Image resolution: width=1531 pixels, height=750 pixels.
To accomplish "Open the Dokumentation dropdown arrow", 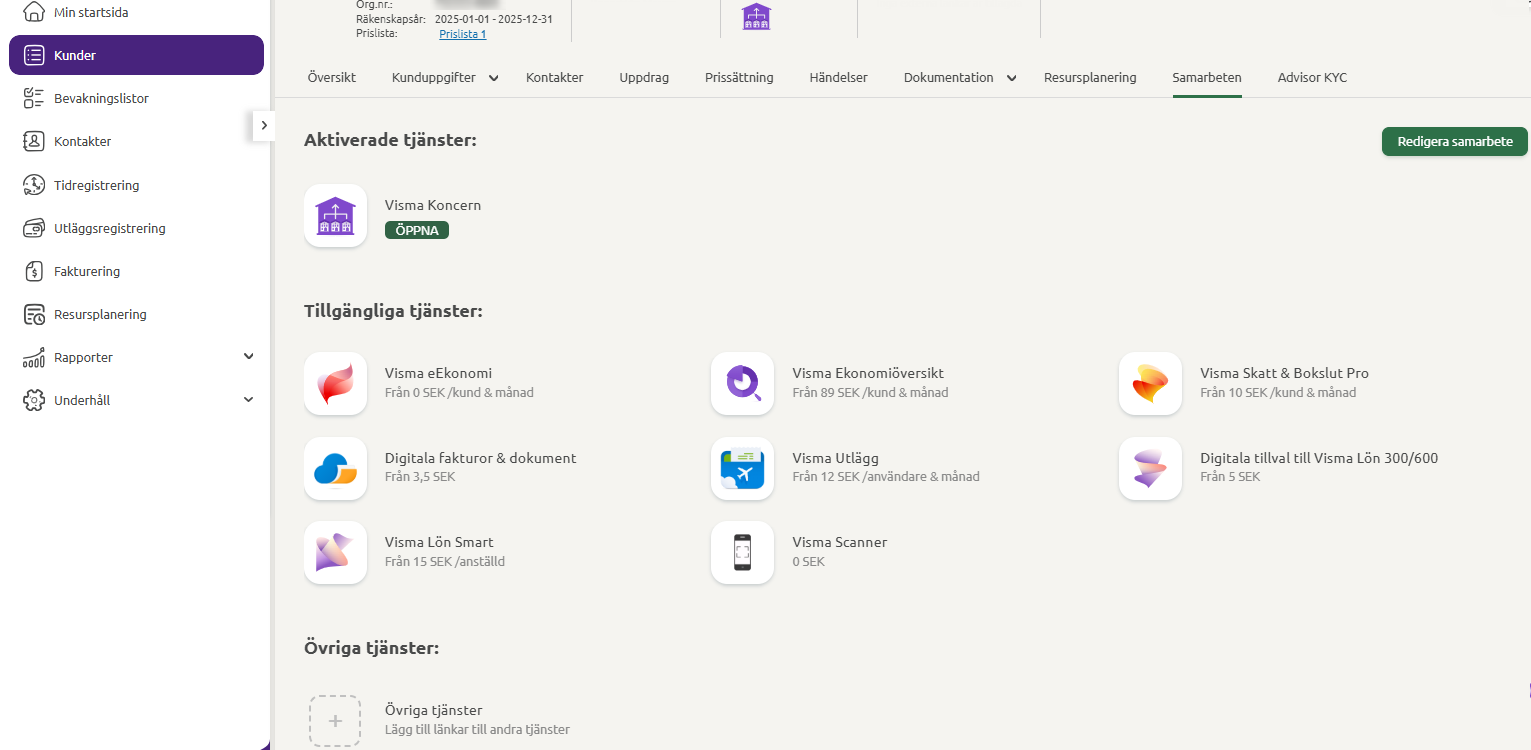I will pyautogui.click(x=1012, y=78).
